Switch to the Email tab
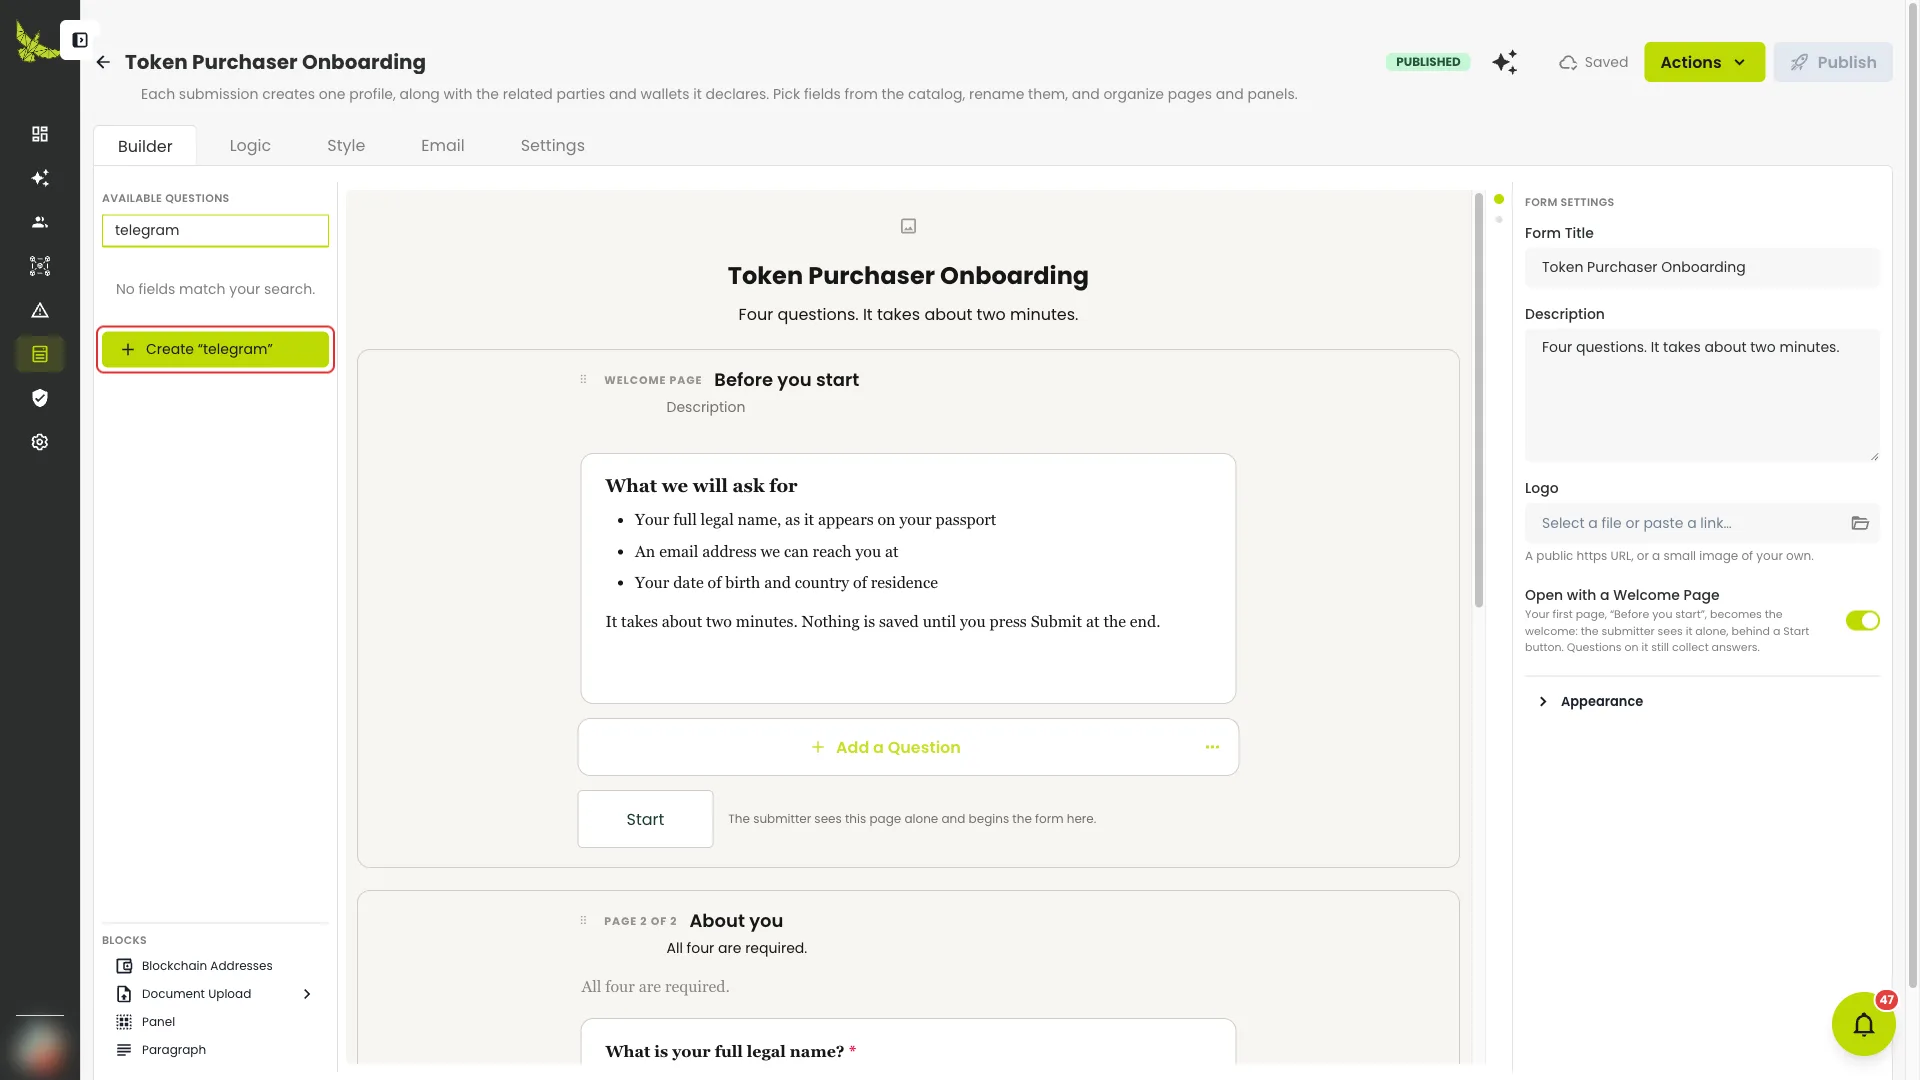 tap(443, 145)
